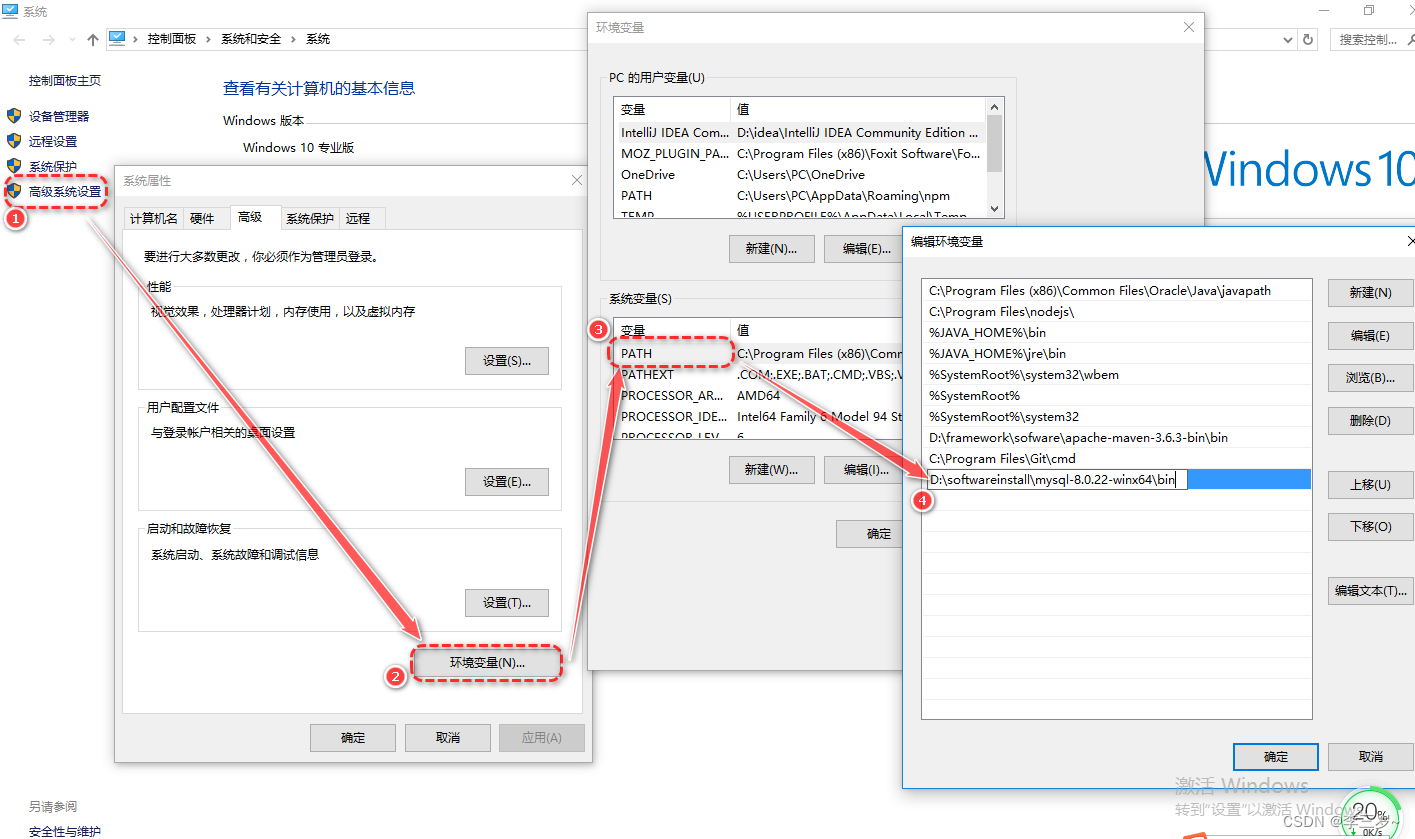Click 删除(D) in 编辑环境变量 dialog

tap(1370, 420)
